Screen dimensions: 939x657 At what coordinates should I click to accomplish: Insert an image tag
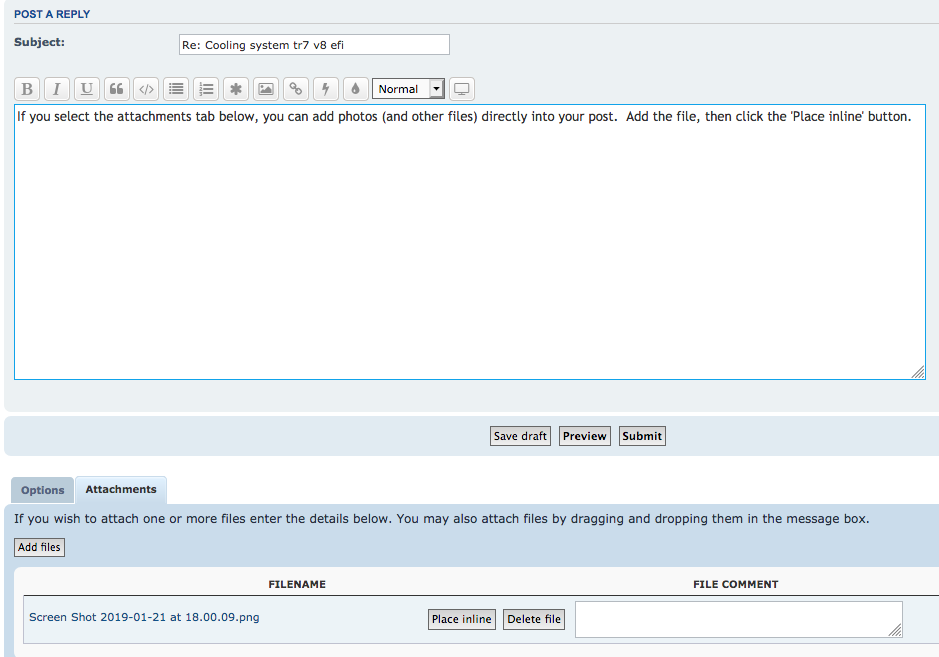265,89
